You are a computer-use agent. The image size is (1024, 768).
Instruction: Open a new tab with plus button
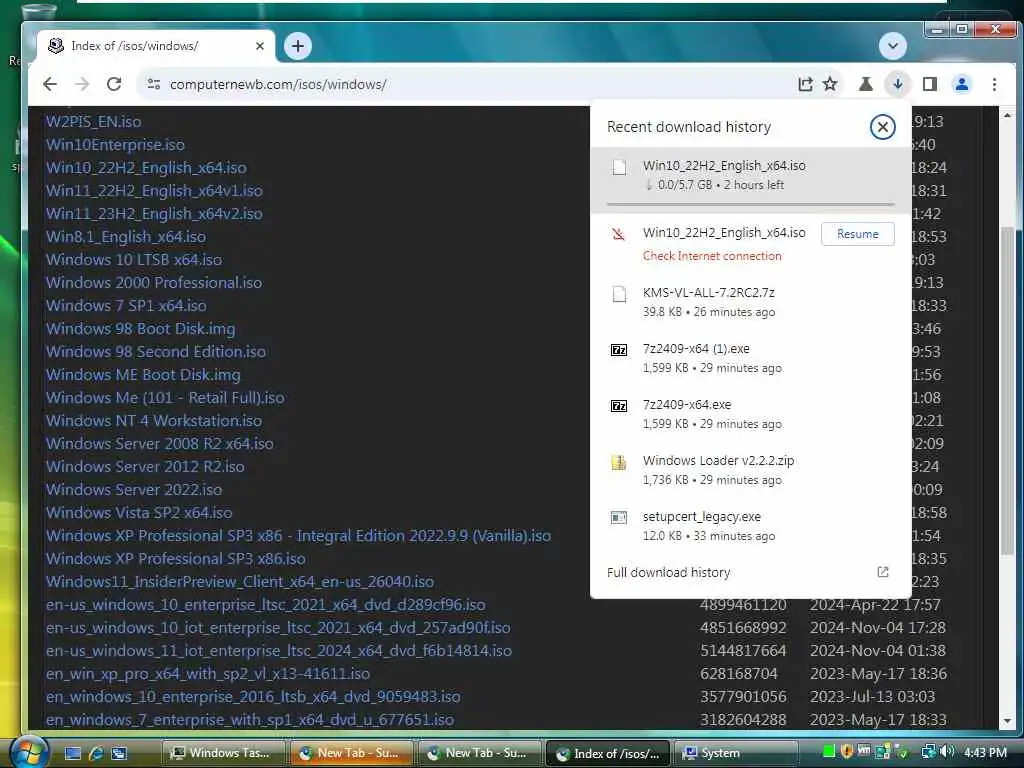coord(298,46)
